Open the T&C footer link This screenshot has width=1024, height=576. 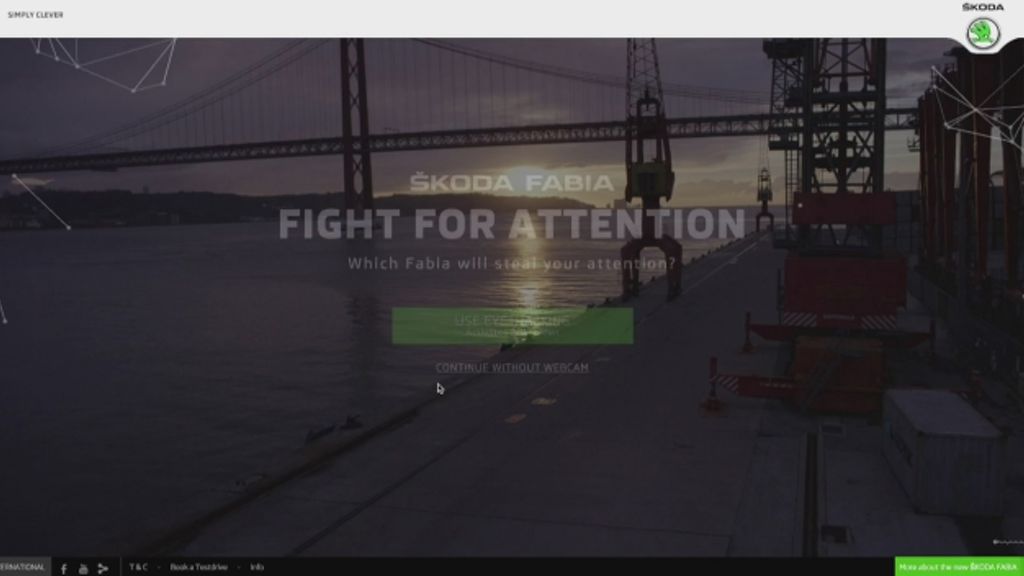[x=138, y=567]
